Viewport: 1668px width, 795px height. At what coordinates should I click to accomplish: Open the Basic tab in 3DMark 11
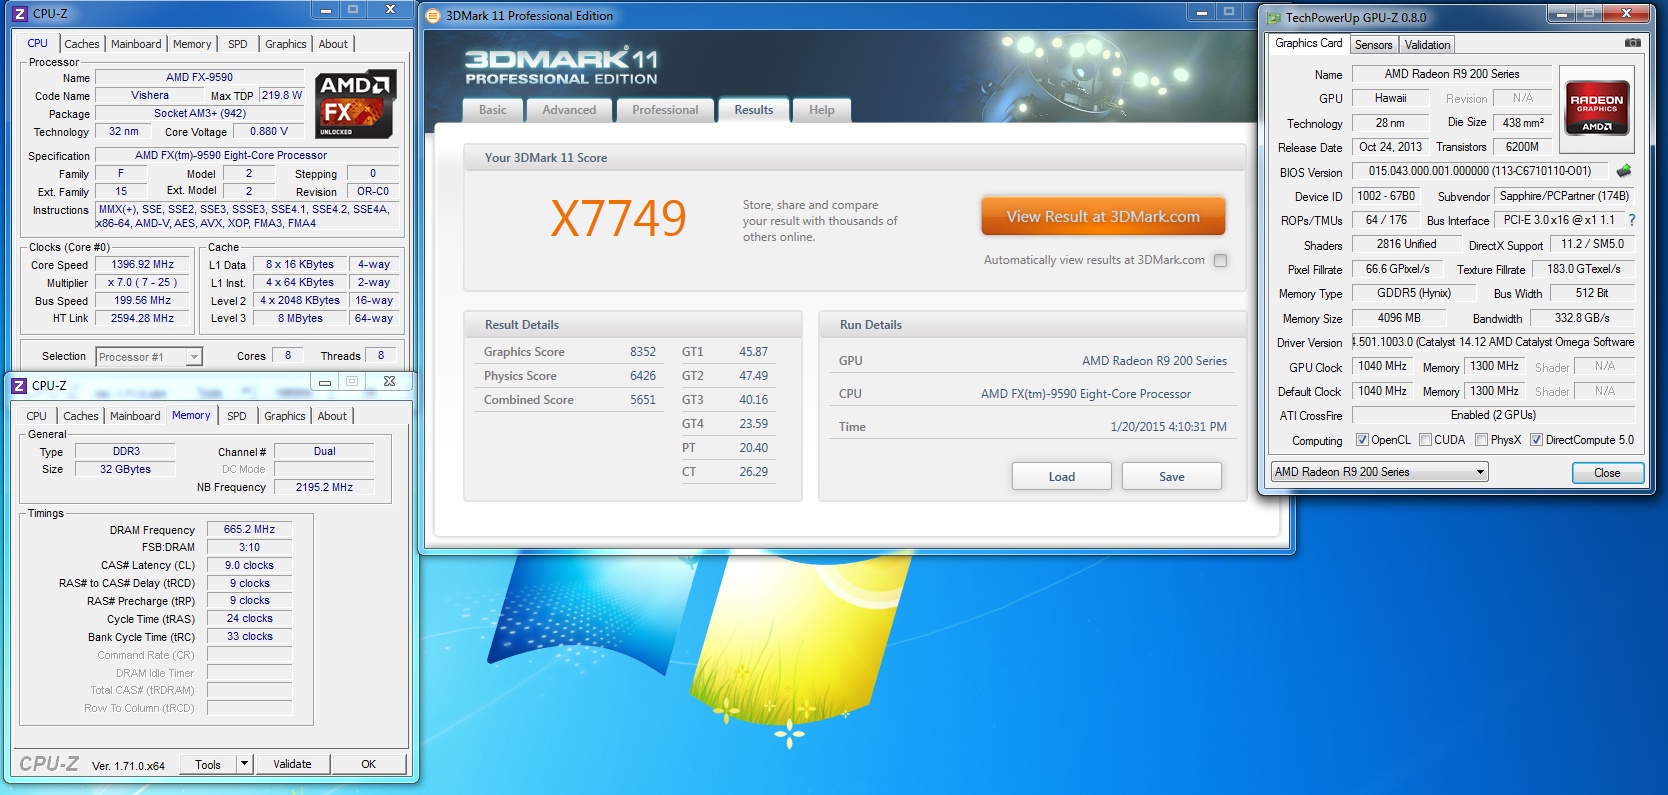(x=492, y=110)
